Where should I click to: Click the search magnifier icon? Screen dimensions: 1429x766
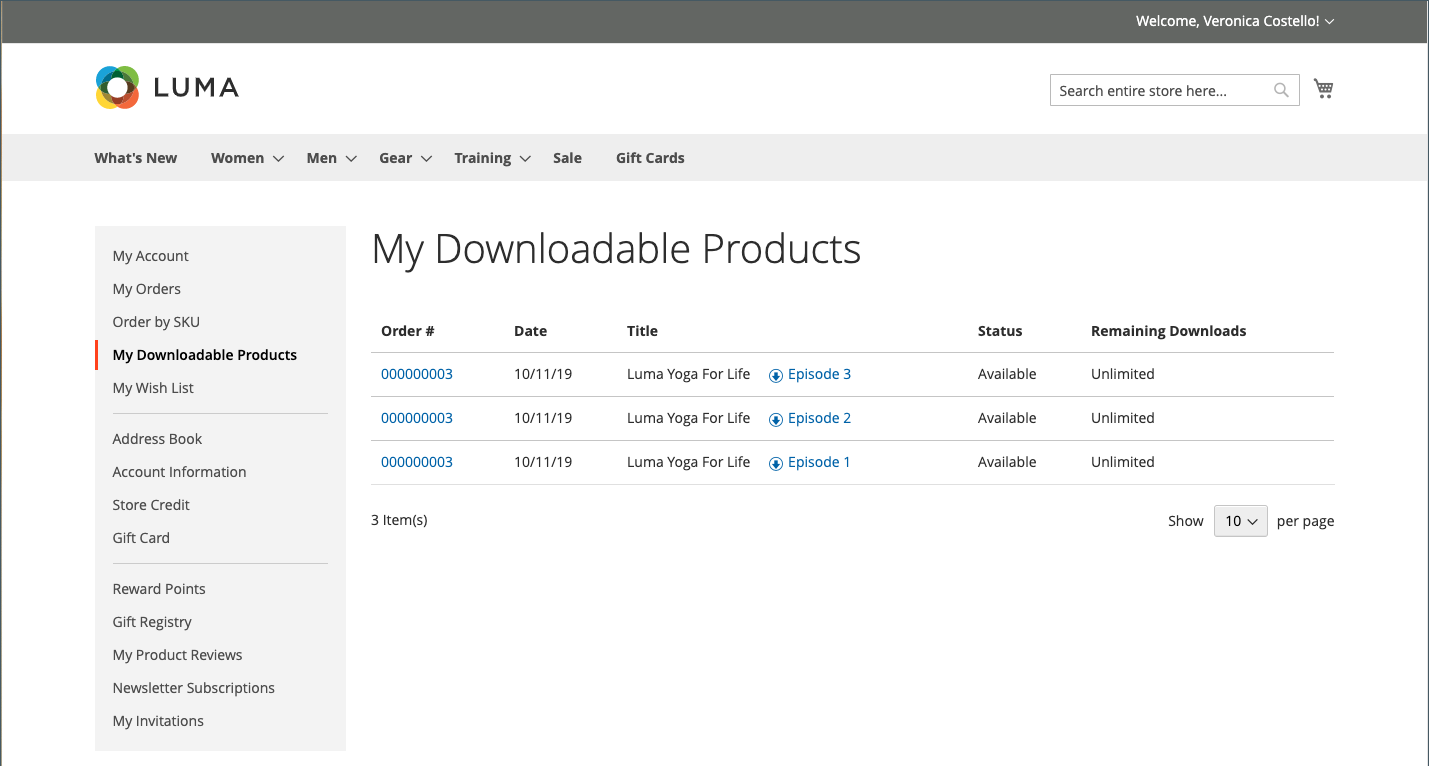click(x=1281, y=90)
